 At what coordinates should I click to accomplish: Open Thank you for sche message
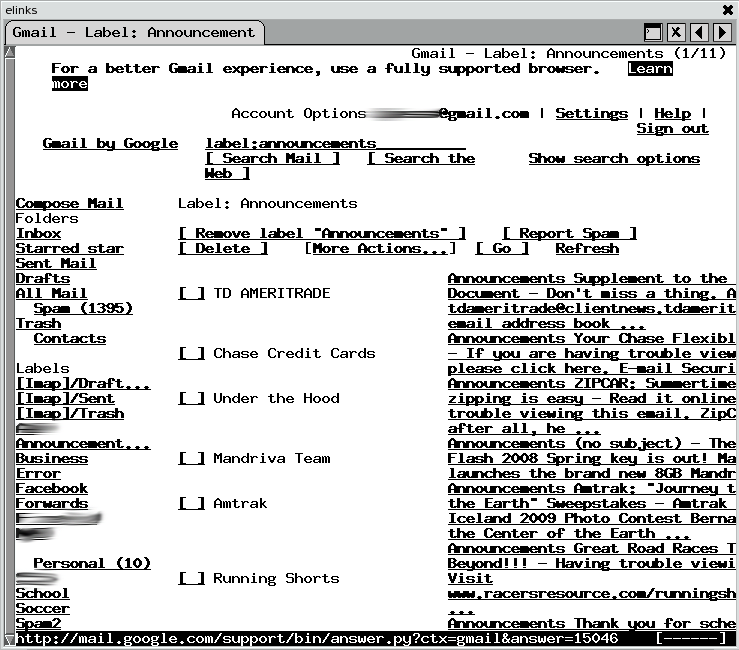[591, 624]
